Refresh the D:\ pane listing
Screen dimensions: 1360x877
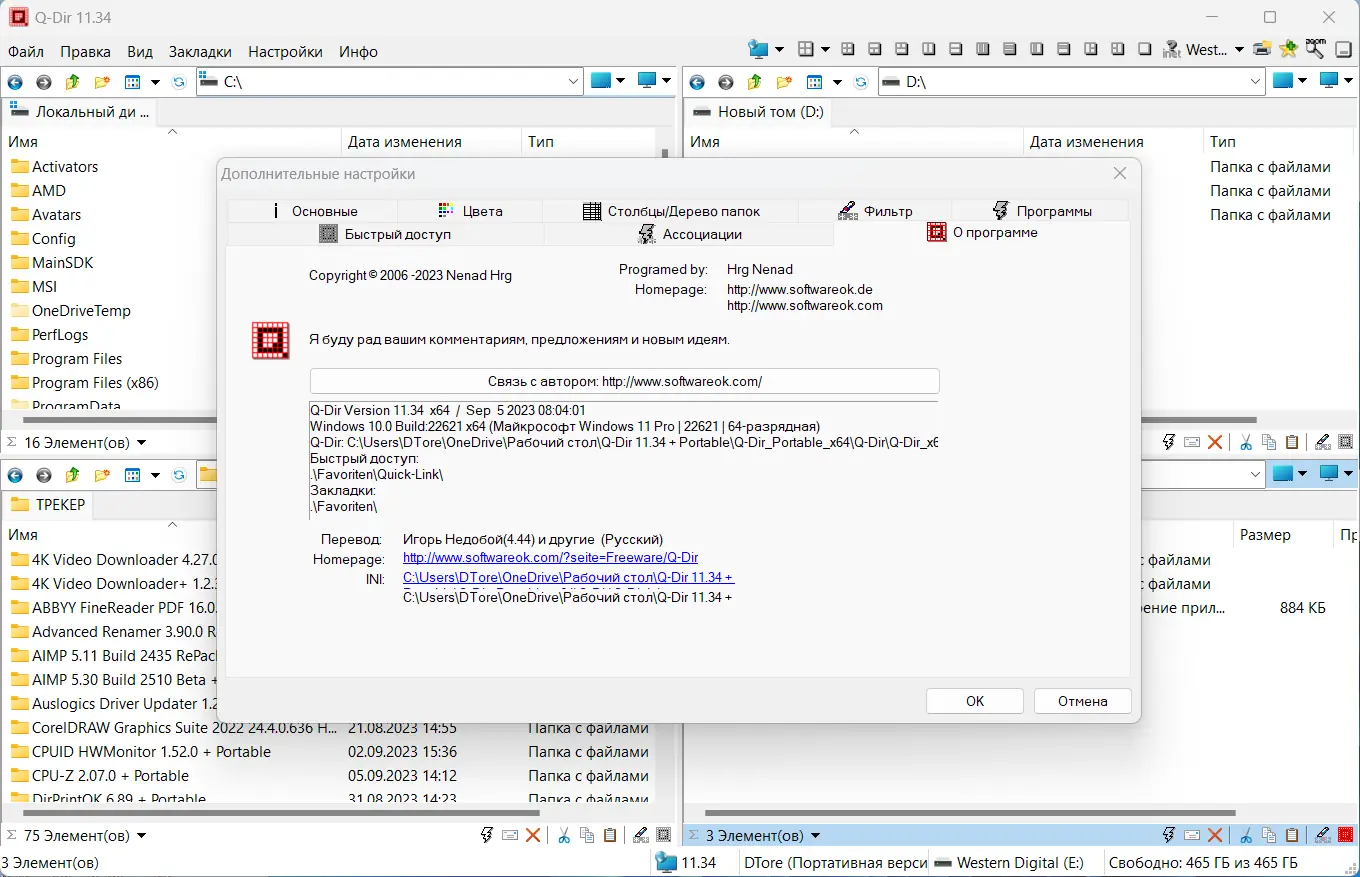(x=862, y=82)
